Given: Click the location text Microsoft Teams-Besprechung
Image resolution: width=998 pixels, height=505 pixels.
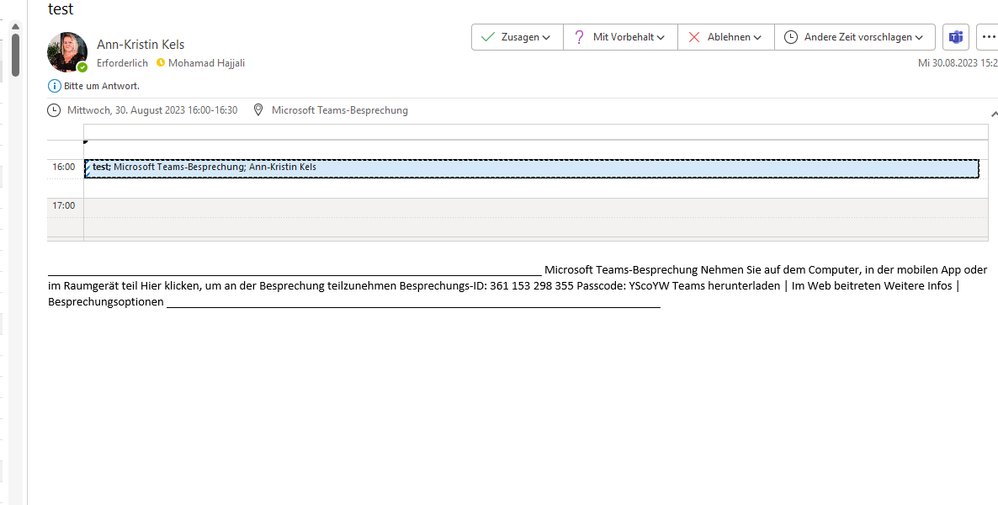Looking at the screenshot, I should [x=340, y=110].
